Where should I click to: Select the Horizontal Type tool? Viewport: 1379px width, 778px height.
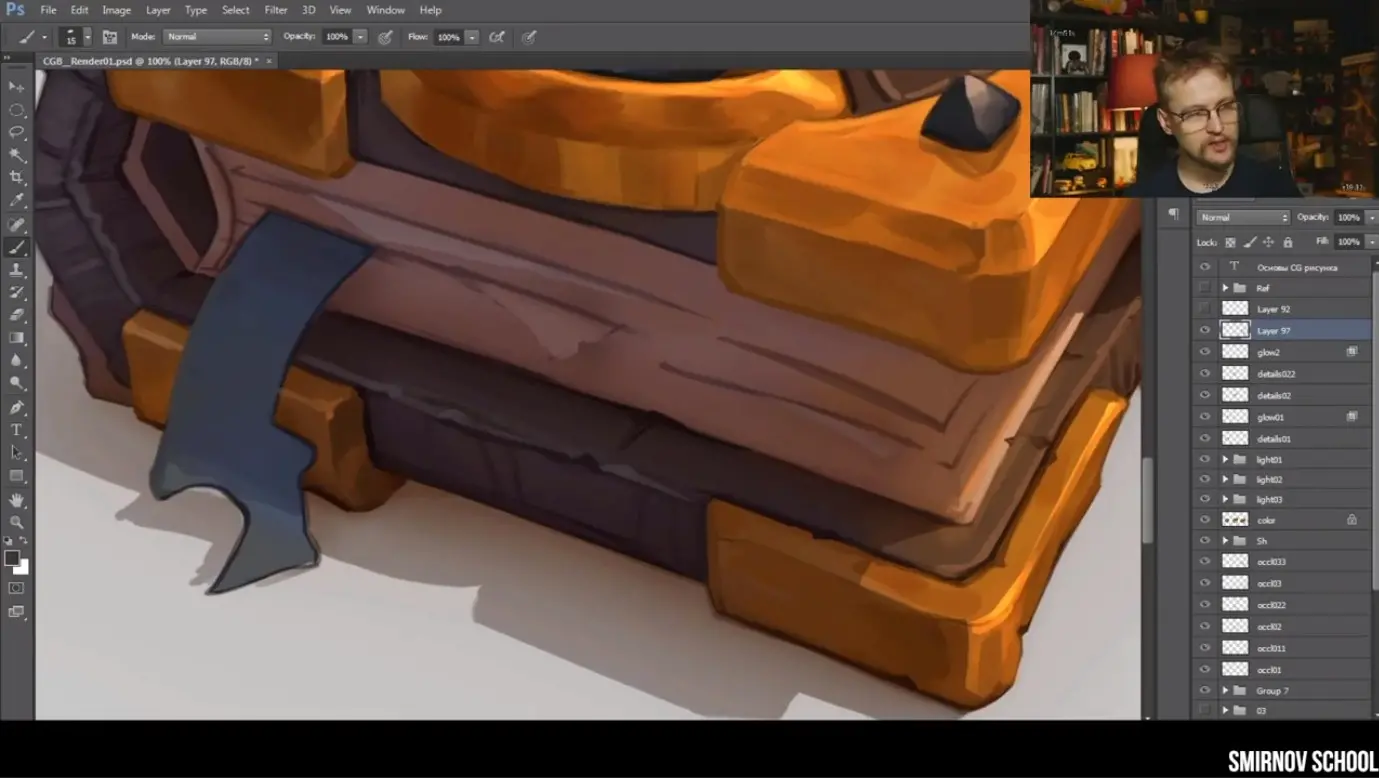tap(17, 430)
